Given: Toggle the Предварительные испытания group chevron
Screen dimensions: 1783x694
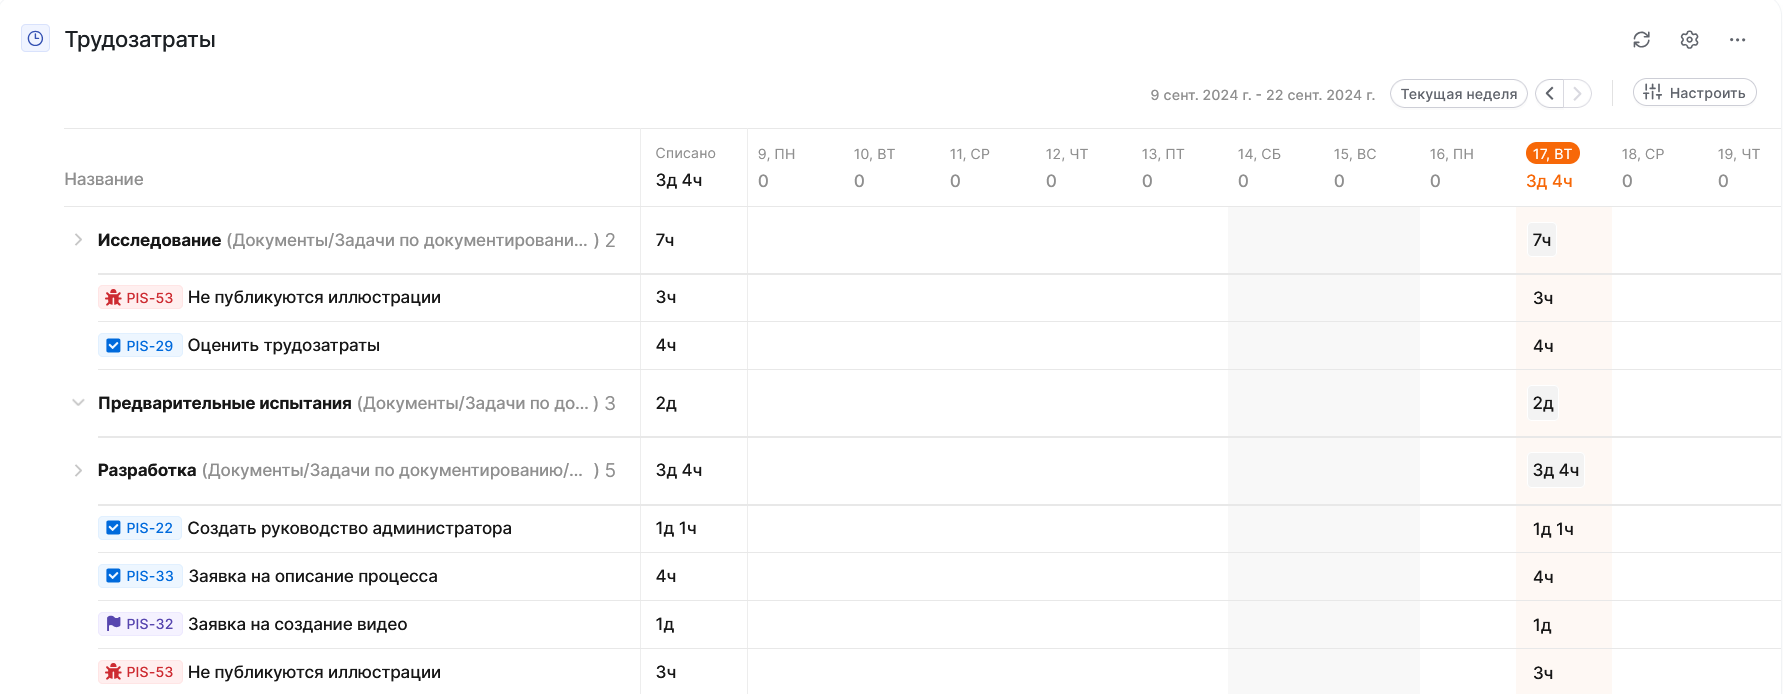Looking at the screenshot, I should pyautogui.click(x=78, y=403).
